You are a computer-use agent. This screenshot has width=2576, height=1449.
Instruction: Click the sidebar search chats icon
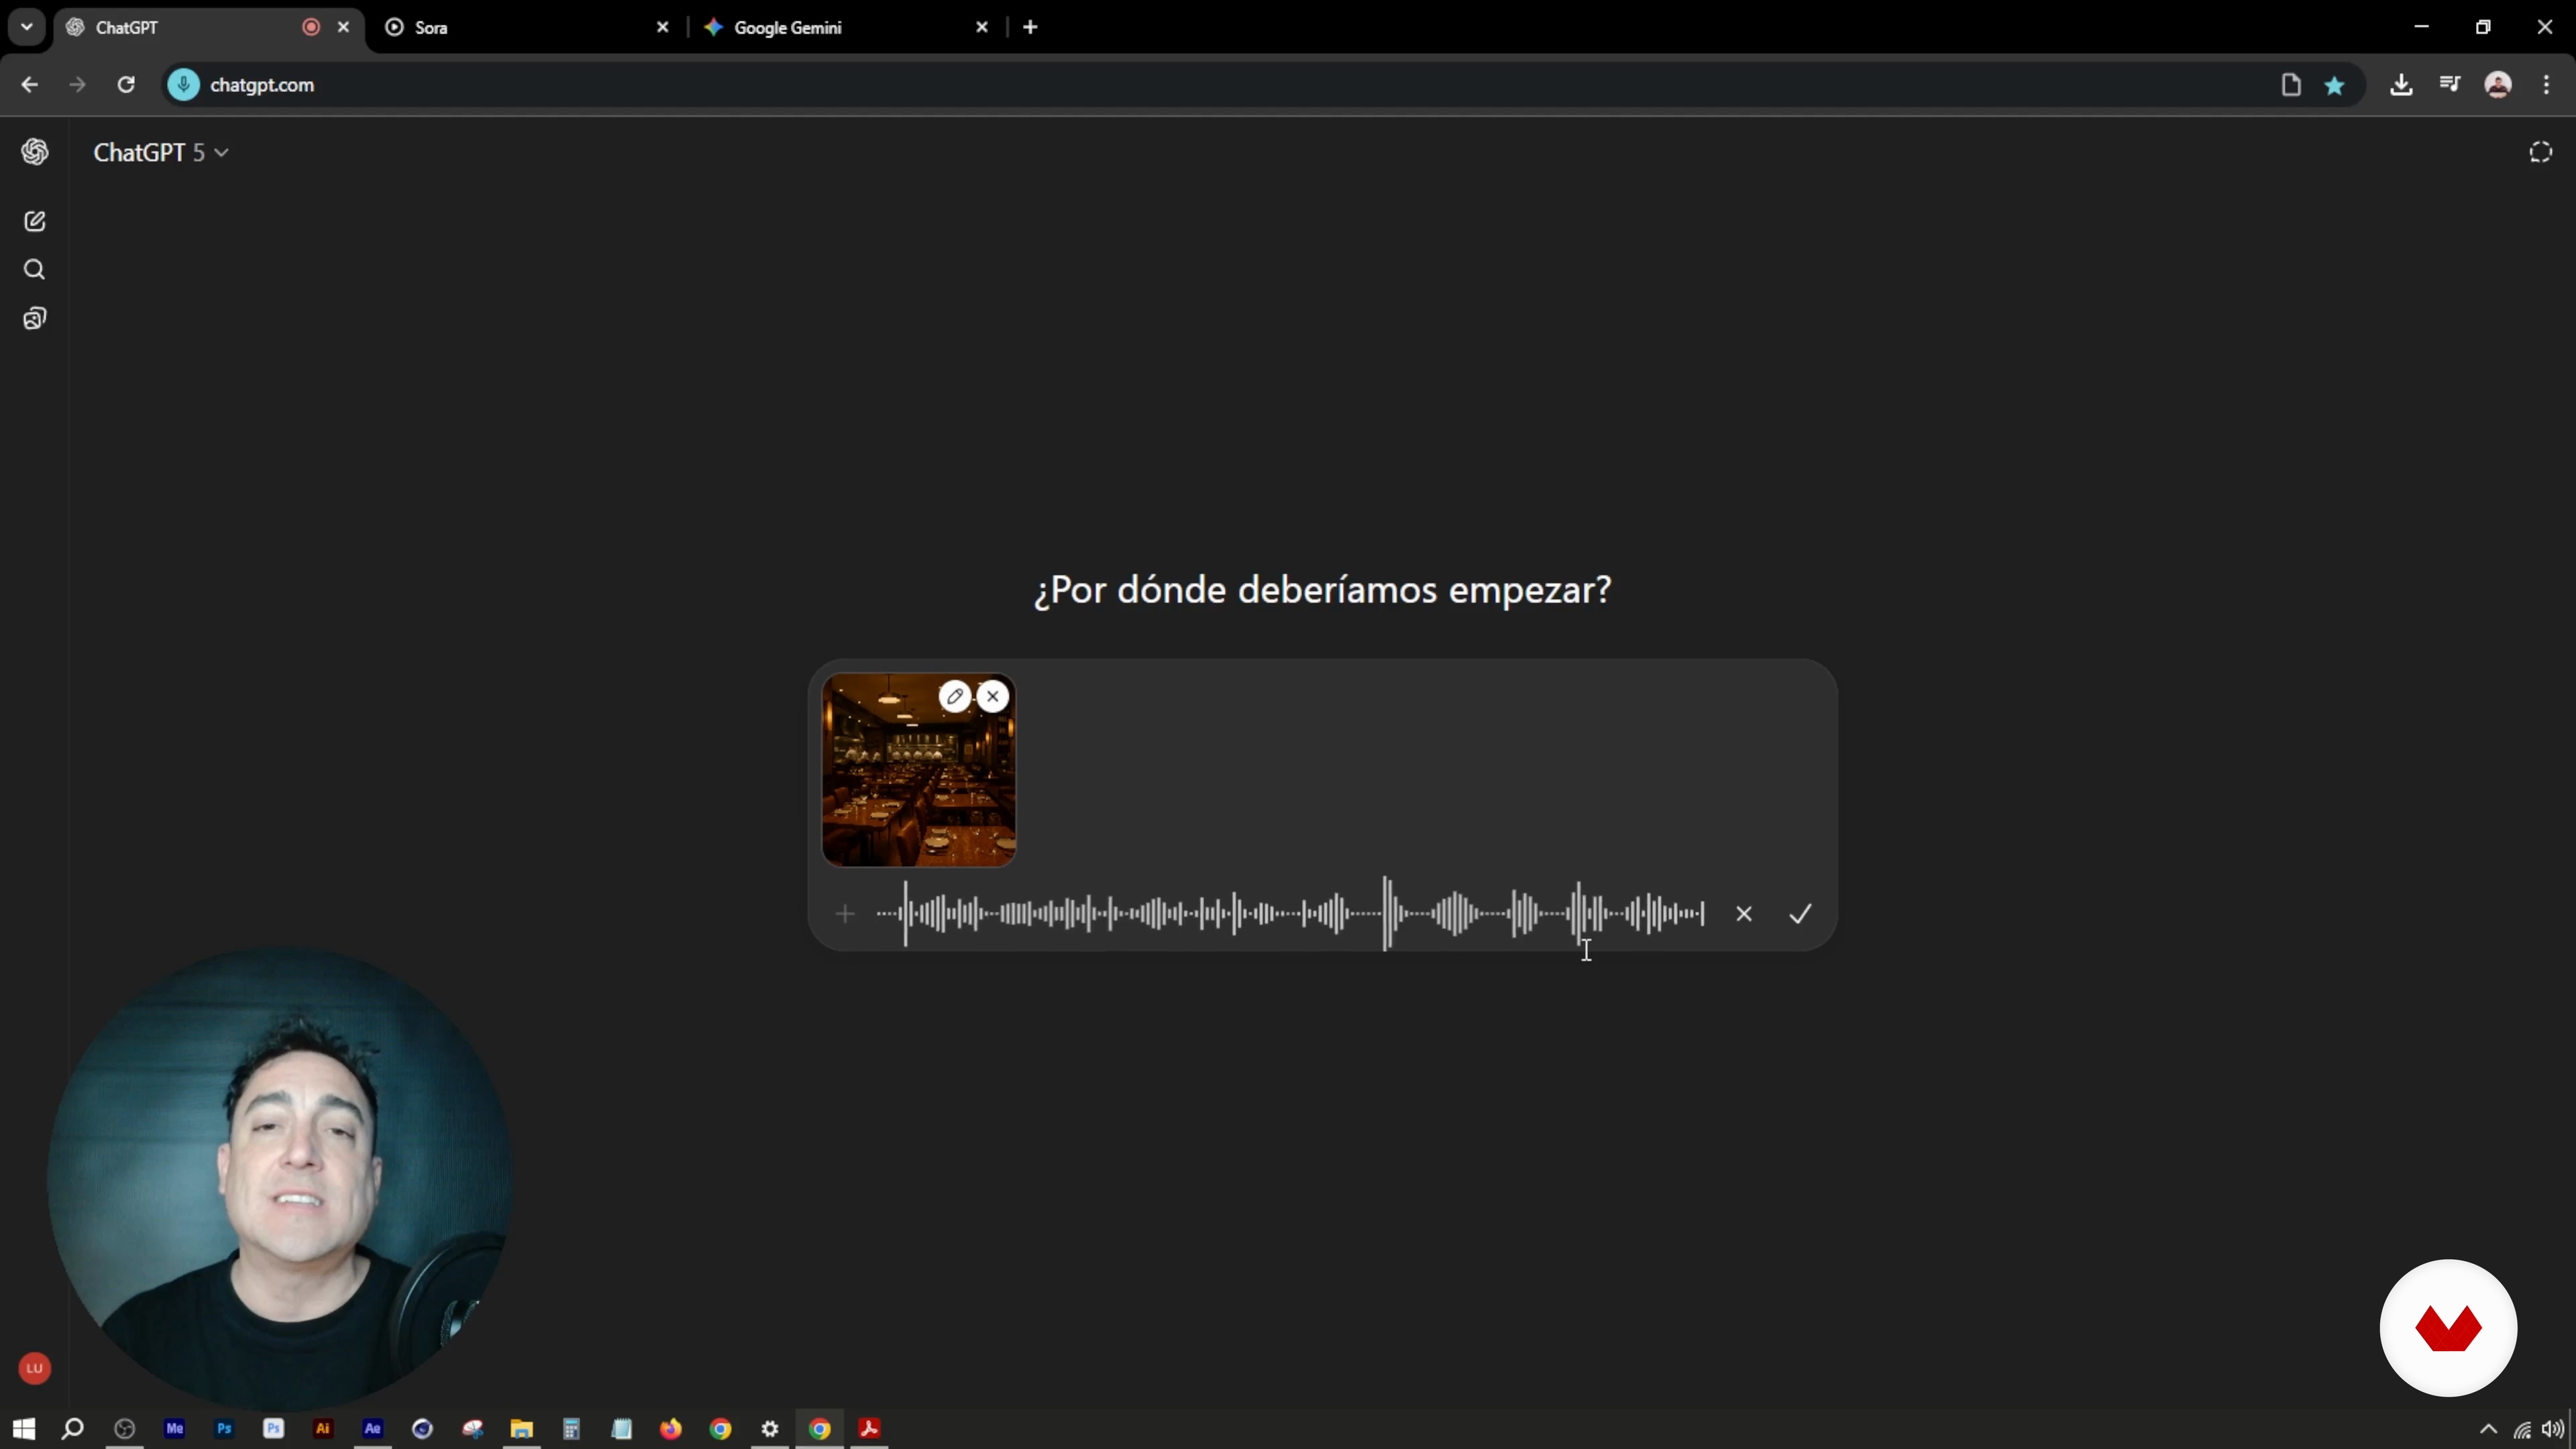point(35,270)
